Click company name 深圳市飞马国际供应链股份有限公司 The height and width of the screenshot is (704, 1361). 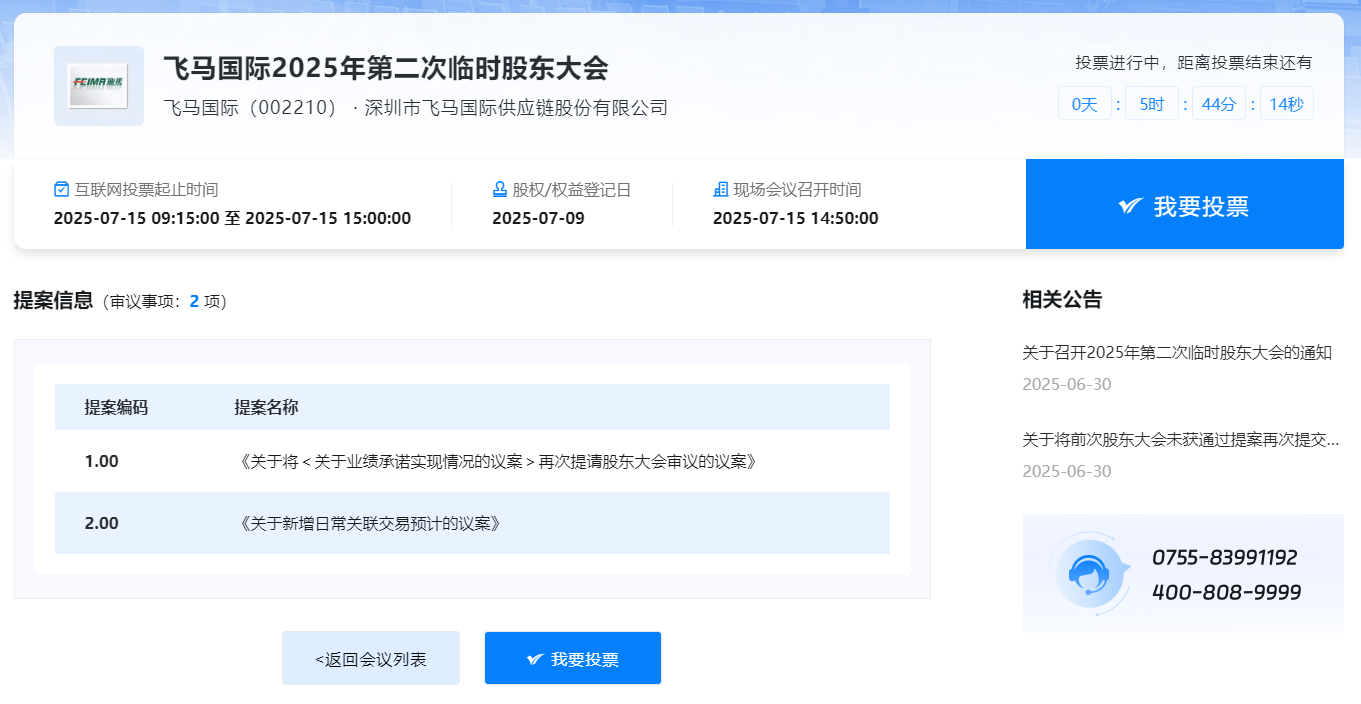tap(516, 107)
